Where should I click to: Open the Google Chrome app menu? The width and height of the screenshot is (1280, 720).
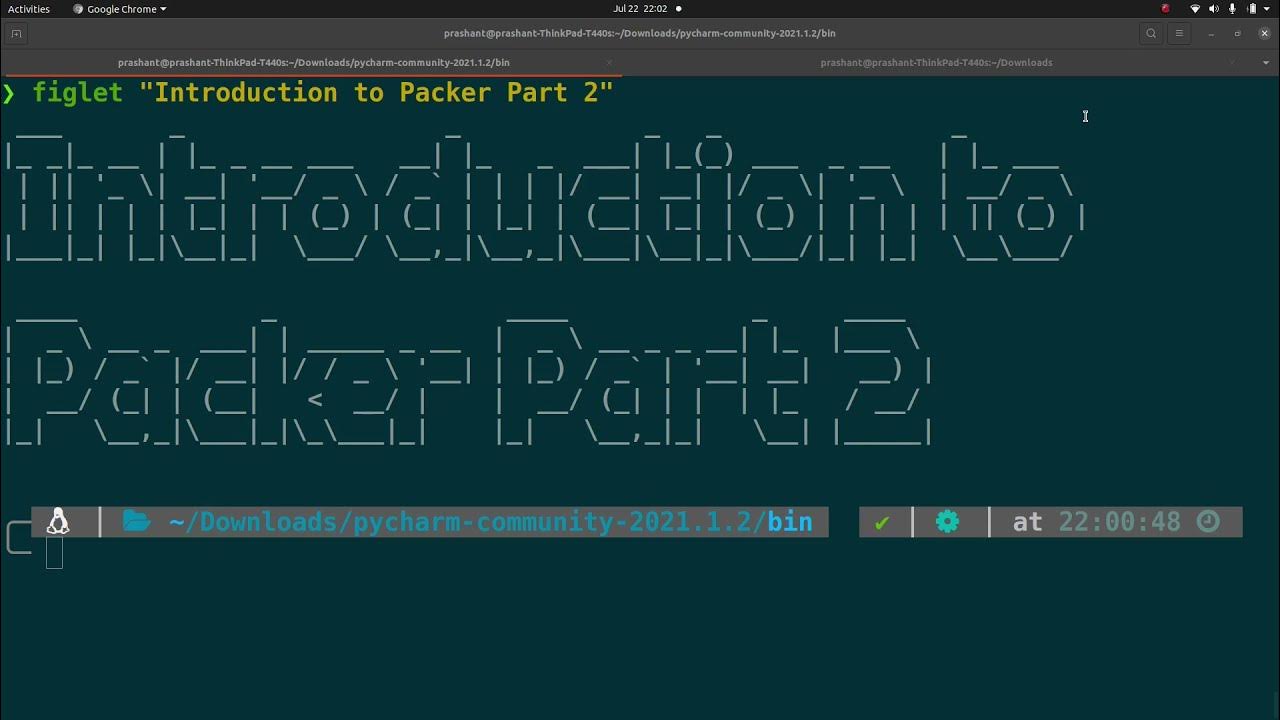120,9
